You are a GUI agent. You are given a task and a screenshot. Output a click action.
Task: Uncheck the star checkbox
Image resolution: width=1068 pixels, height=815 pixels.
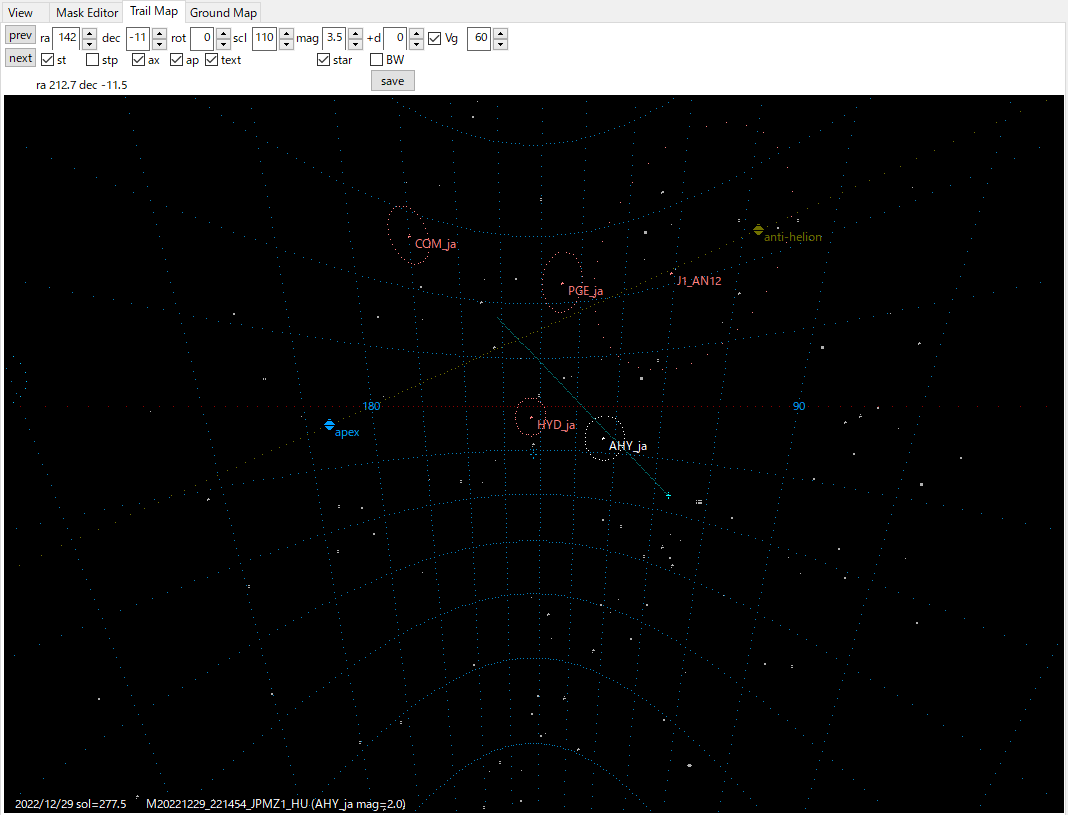pyautogui.click(x=323, y=60)
